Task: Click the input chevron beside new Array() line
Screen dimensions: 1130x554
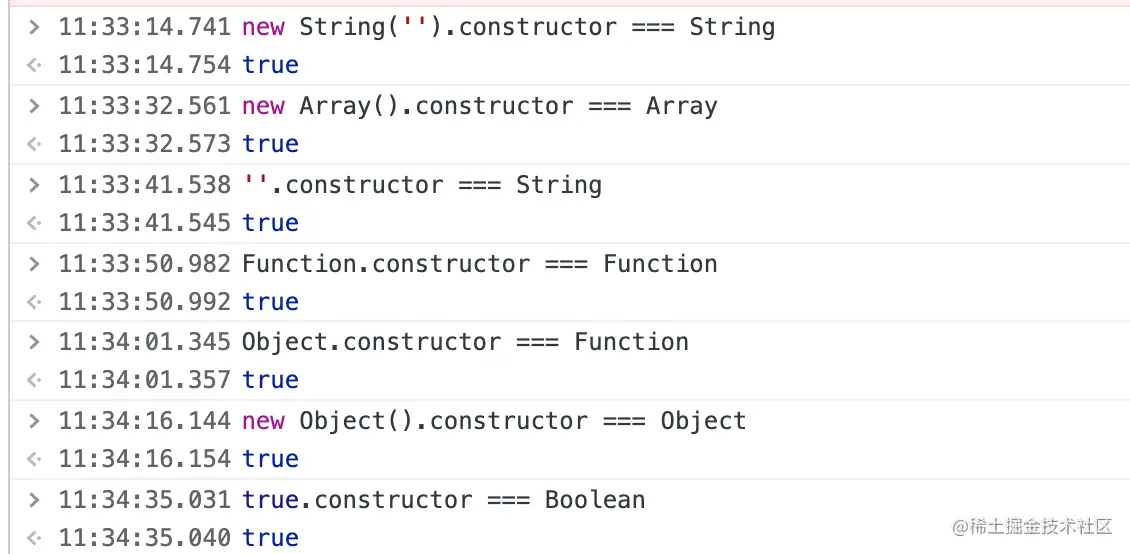Action: [34, 106]
